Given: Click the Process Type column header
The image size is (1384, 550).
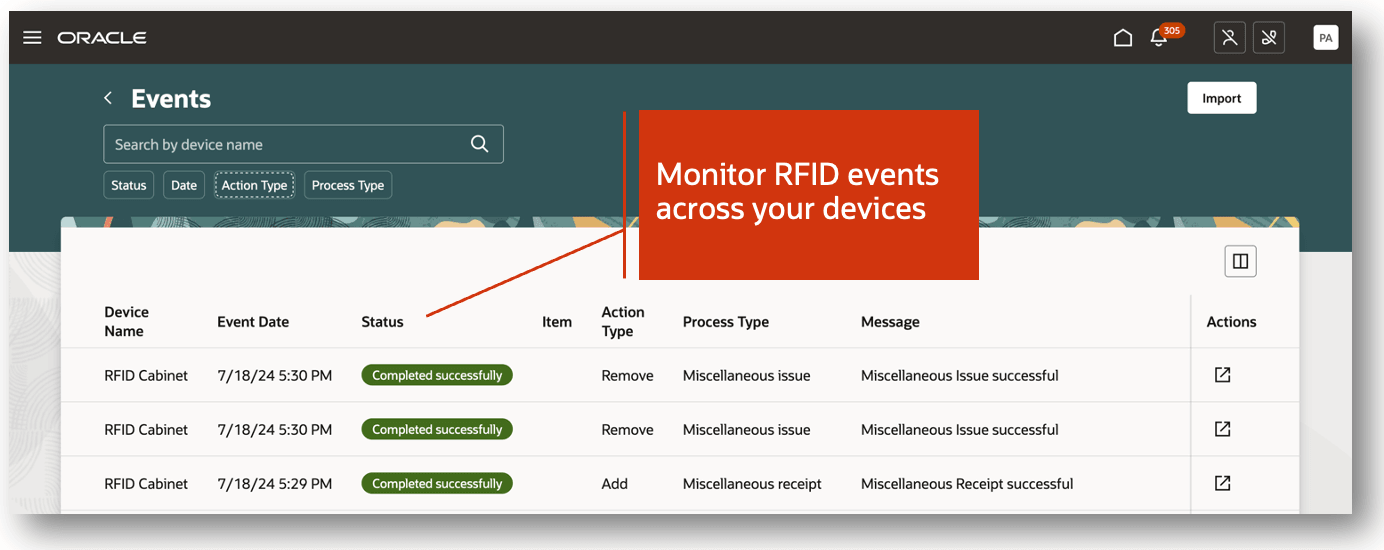Looking at the screenshot, I should [x=726, y=322].
